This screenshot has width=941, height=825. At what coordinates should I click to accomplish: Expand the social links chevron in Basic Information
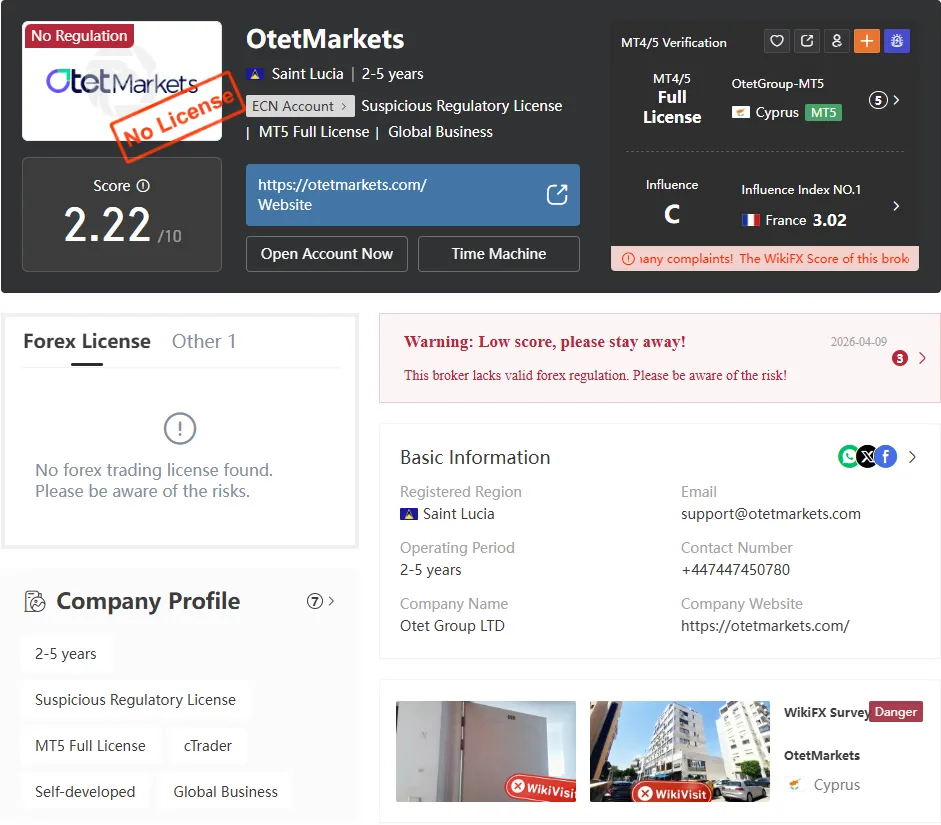click(x=912, y=457)
